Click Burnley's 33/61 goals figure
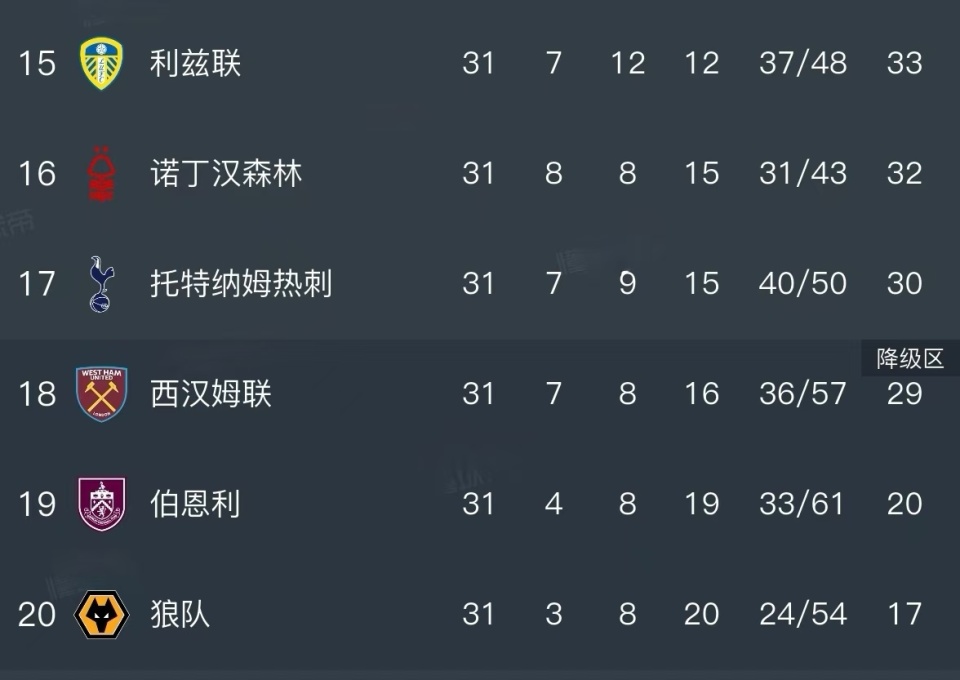This screenshot has width=960, height=680. pos(803,504)
